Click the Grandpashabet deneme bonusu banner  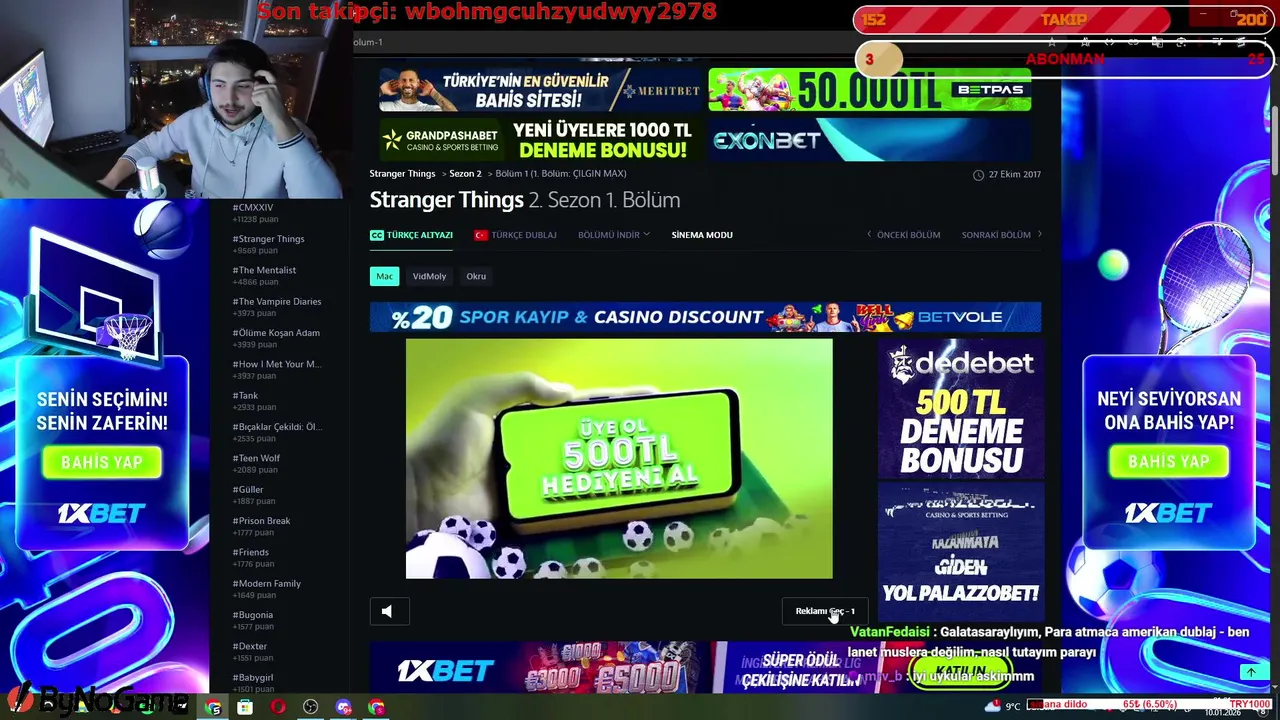(x=540, y=140)
